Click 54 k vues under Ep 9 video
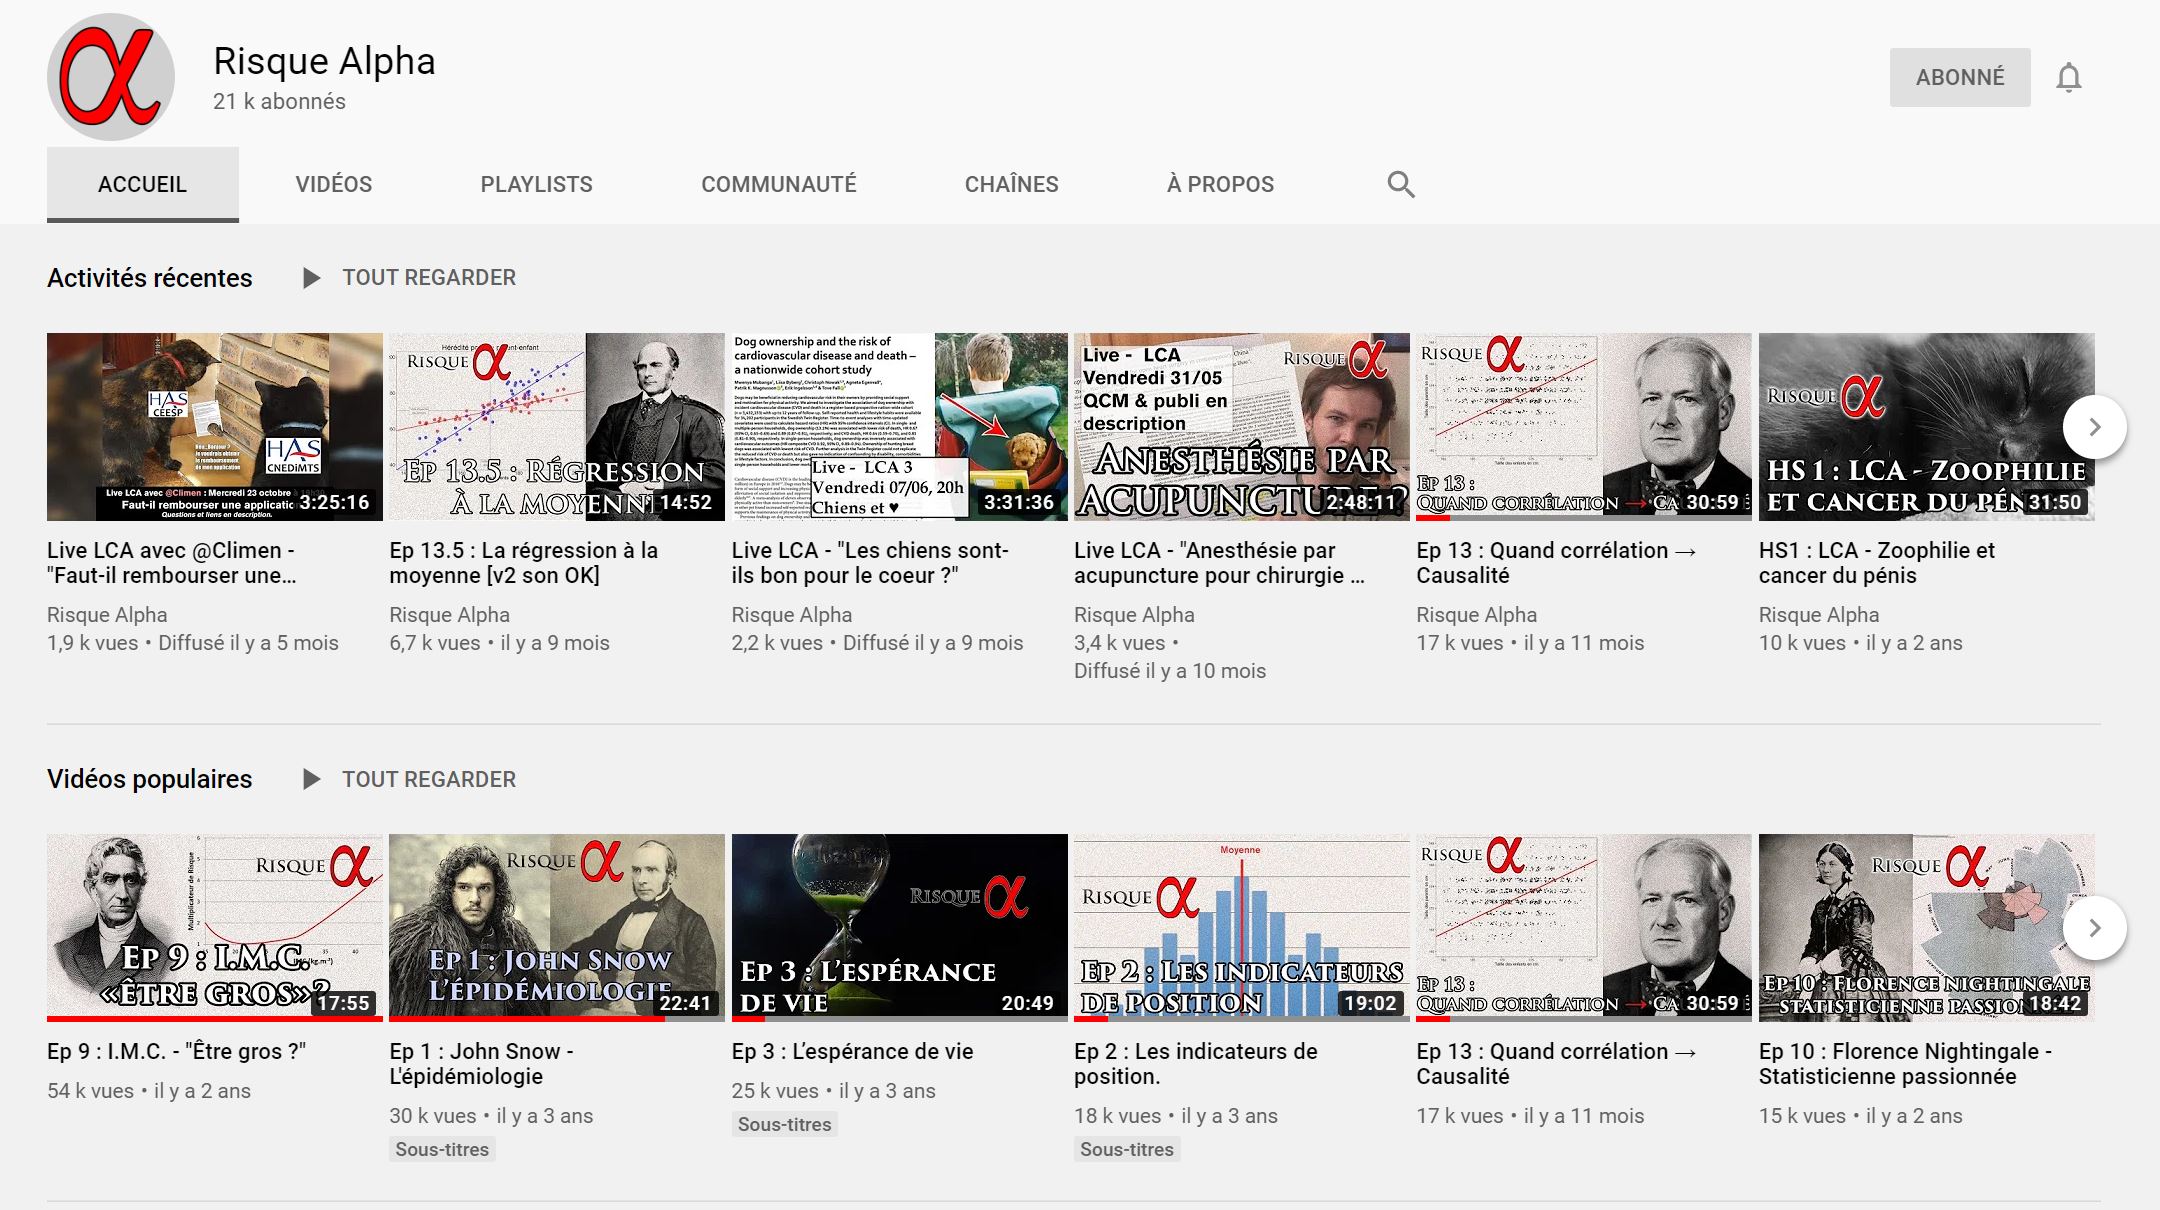This screenshot has width=2160, height=1210. [90, 1091]
